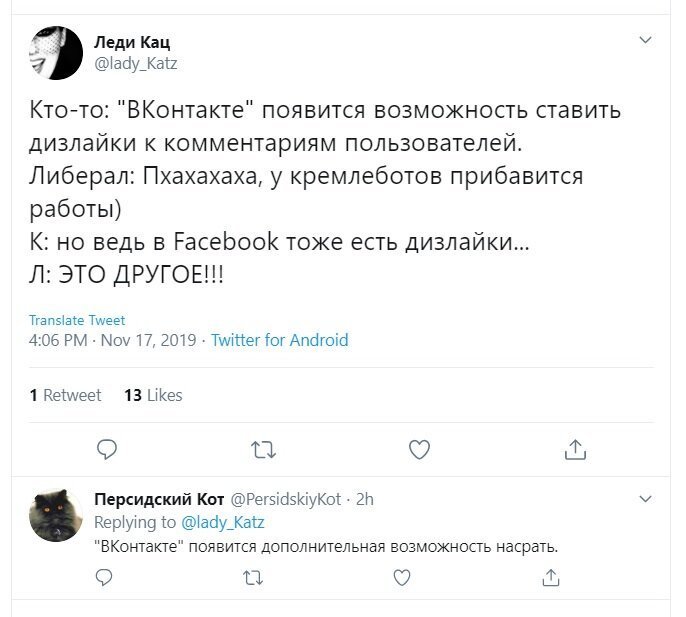
Task: Open the Twitter for Android link
Action: (x=280, y=340)
